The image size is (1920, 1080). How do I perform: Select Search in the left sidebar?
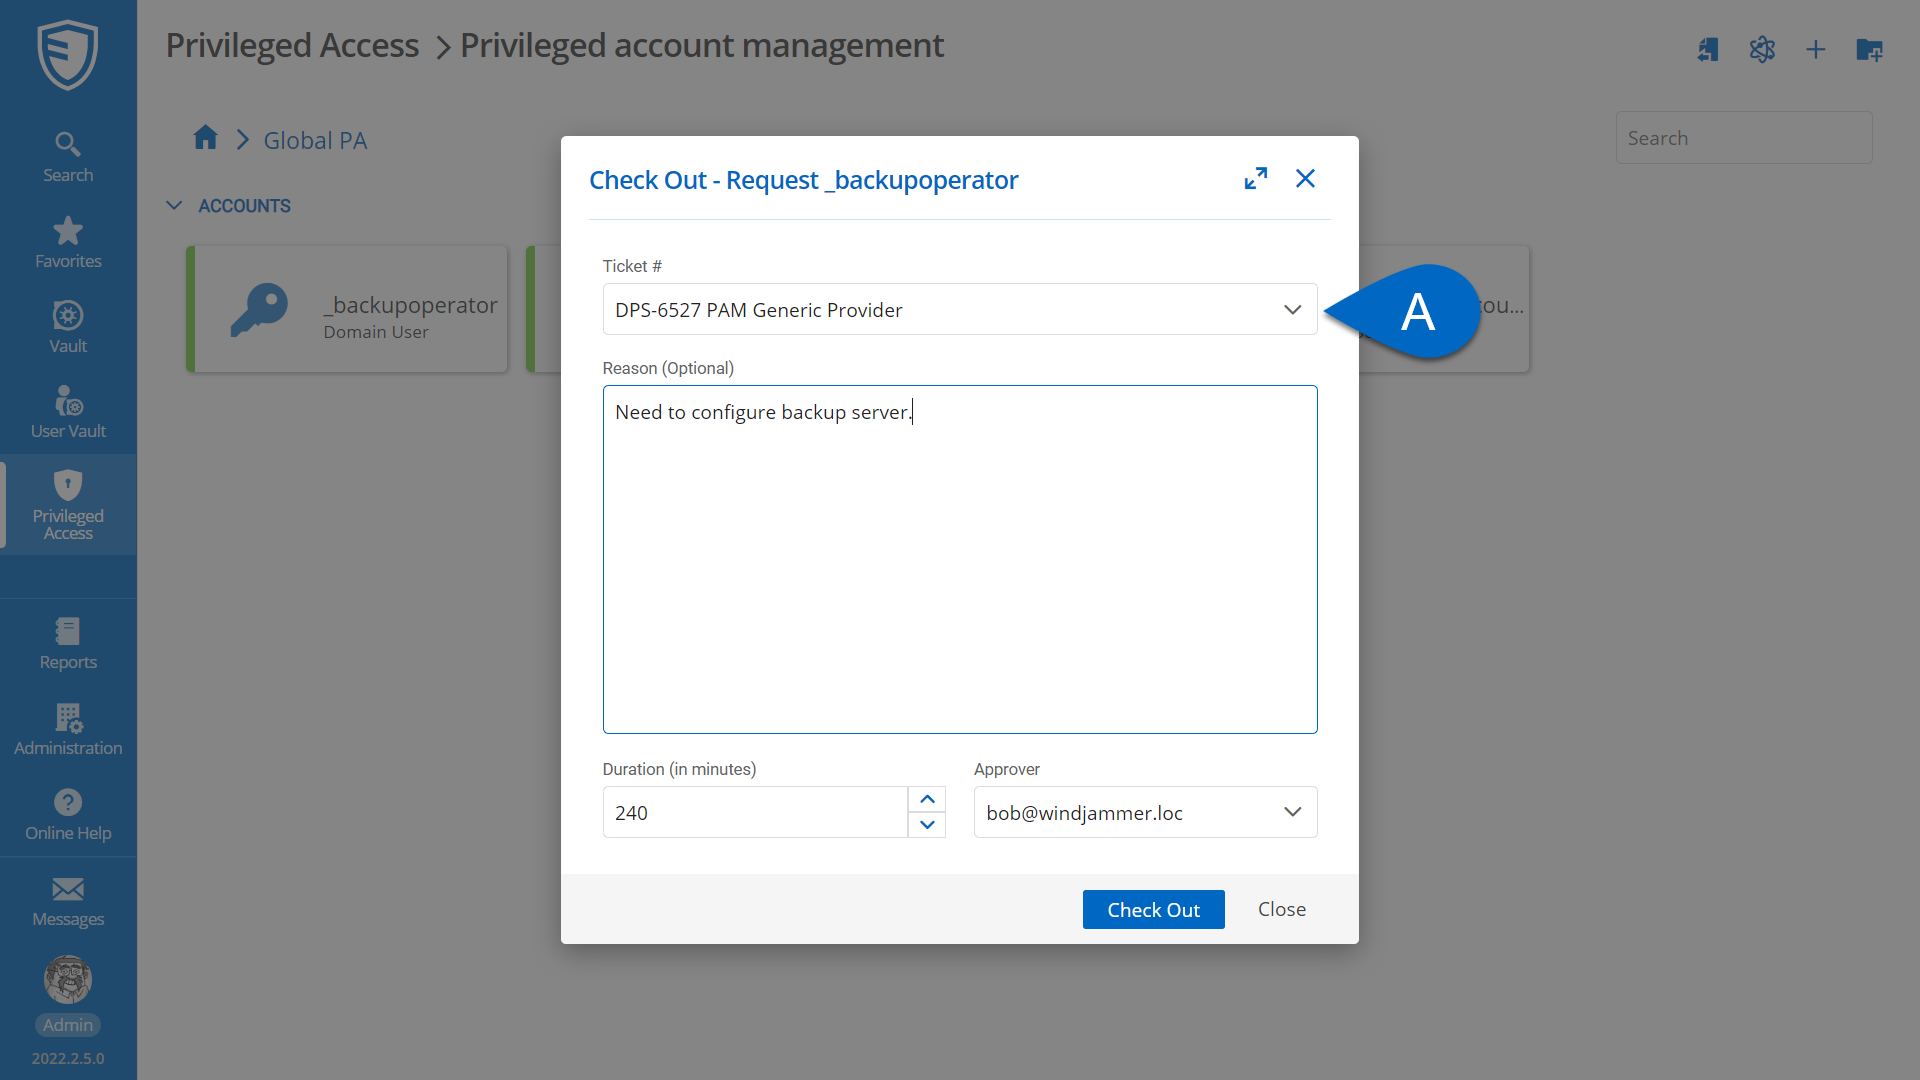click(x=67, y=155)
